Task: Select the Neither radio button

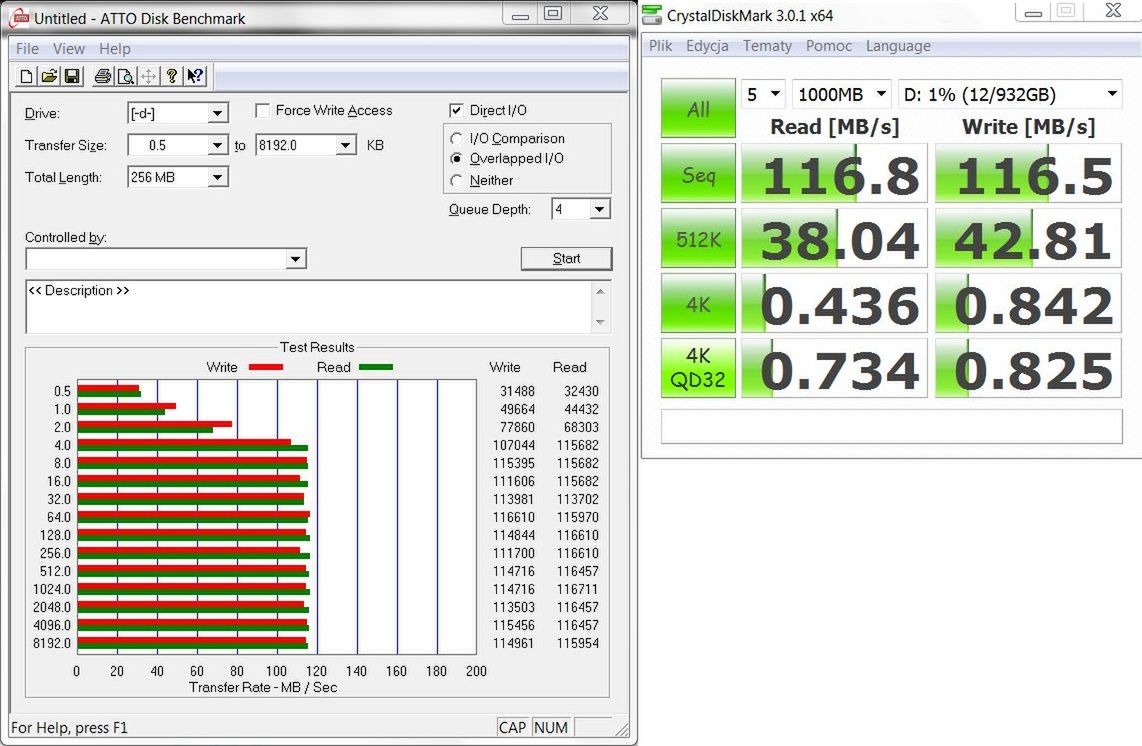Action: tap(457, 180)
